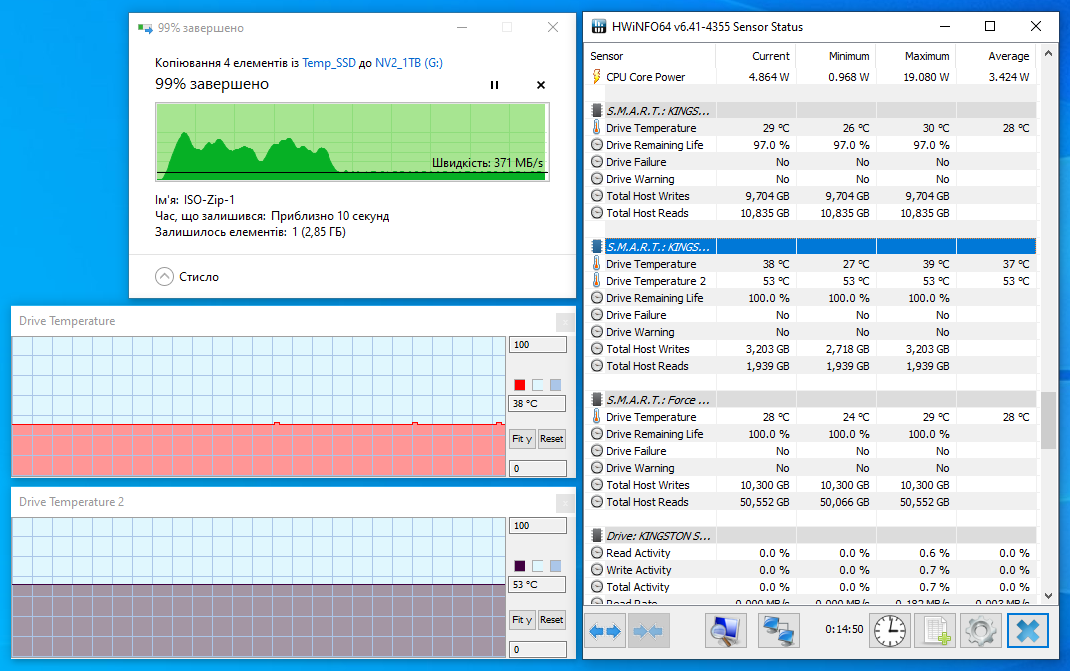Pause the file copy operation
This screenshot has width=1070, height=671.
(494, 85)
